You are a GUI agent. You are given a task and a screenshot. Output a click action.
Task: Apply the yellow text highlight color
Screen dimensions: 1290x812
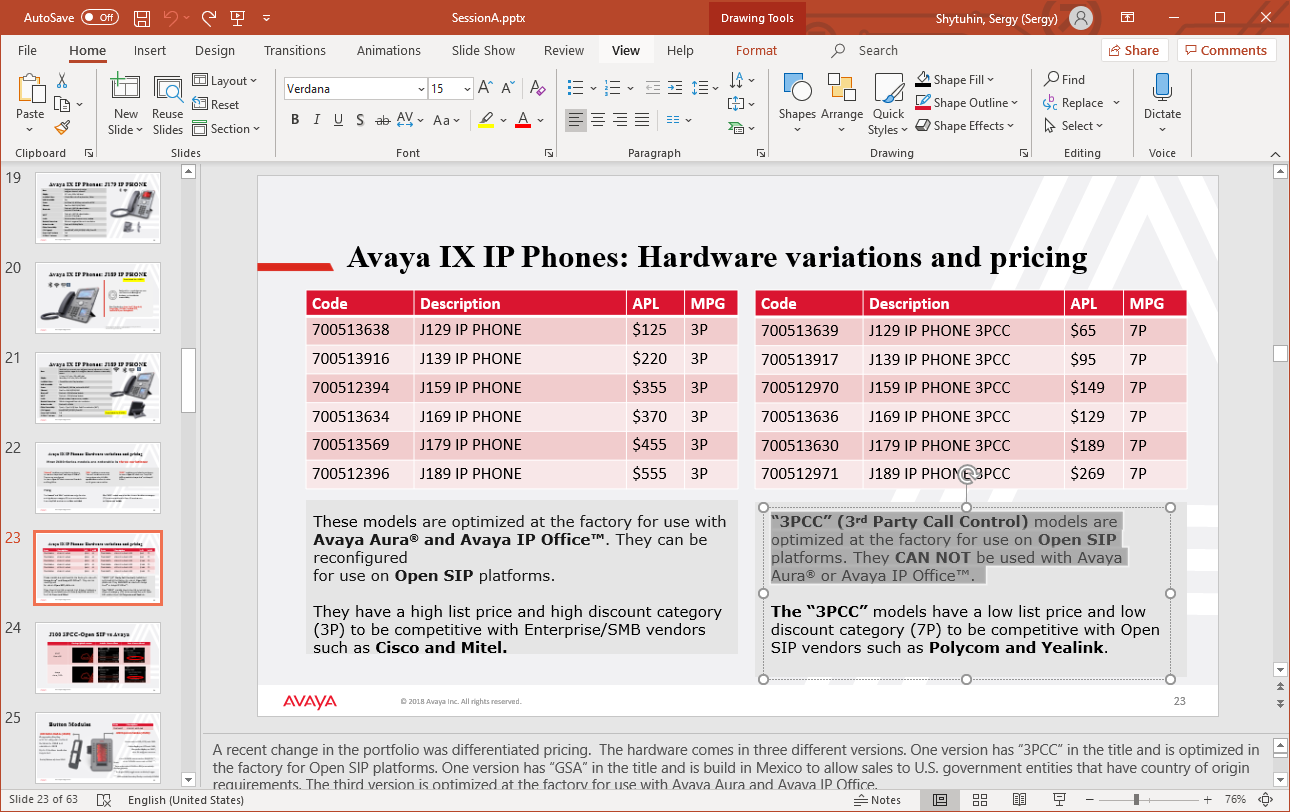(486, 120)
